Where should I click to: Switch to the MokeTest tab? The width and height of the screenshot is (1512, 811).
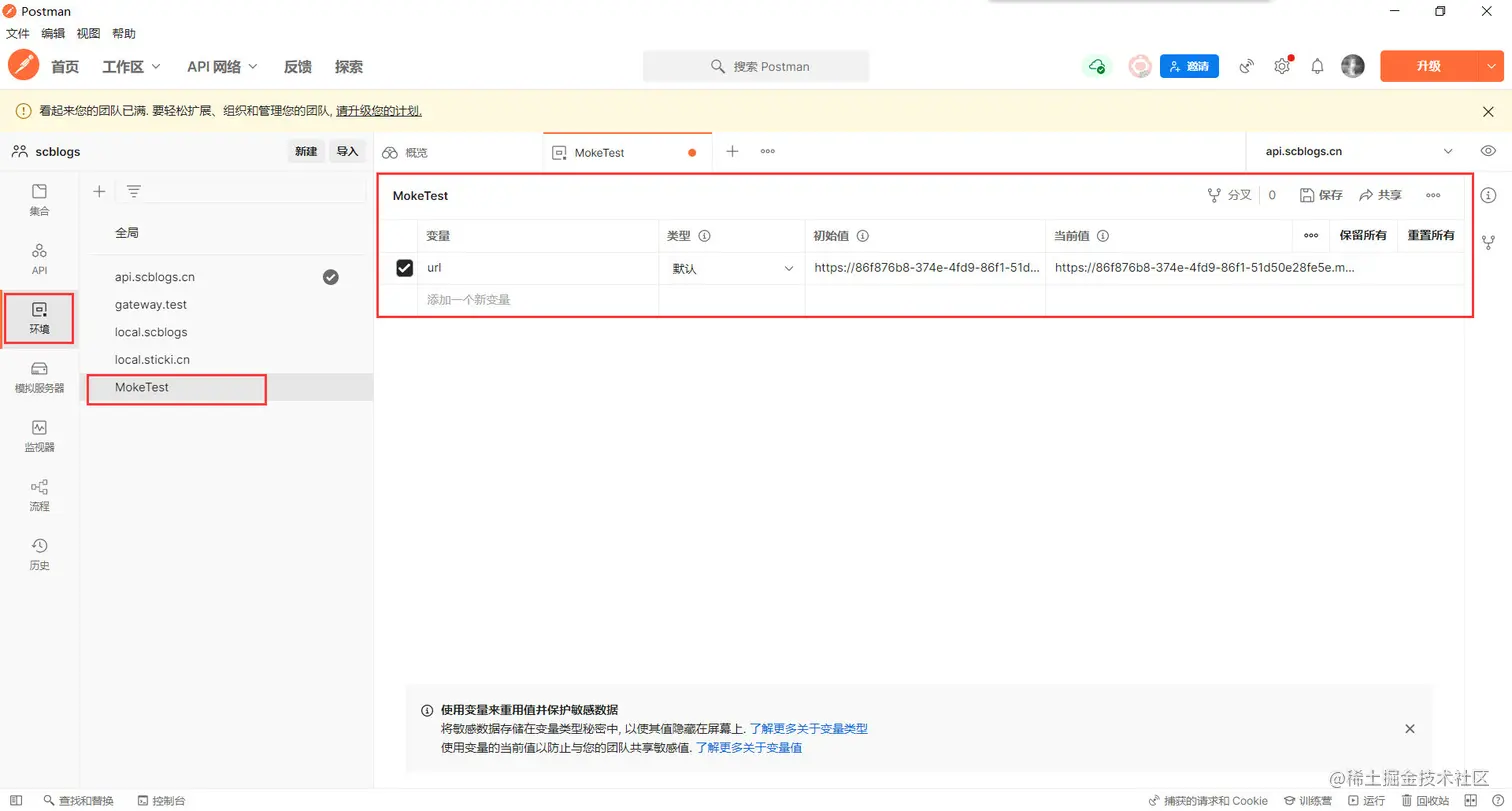click(628, 152)
